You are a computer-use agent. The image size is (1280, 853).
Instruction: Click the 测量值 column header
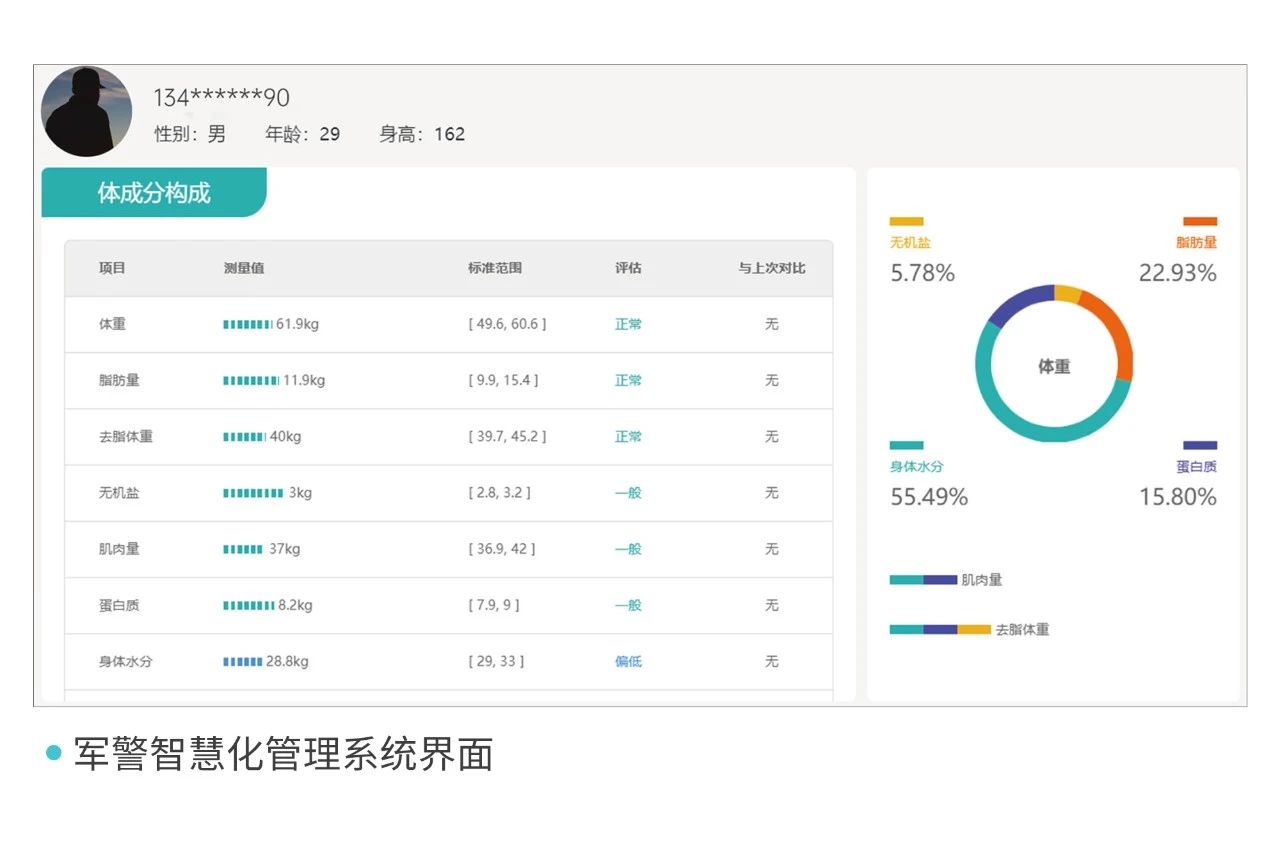pos(244,268)
